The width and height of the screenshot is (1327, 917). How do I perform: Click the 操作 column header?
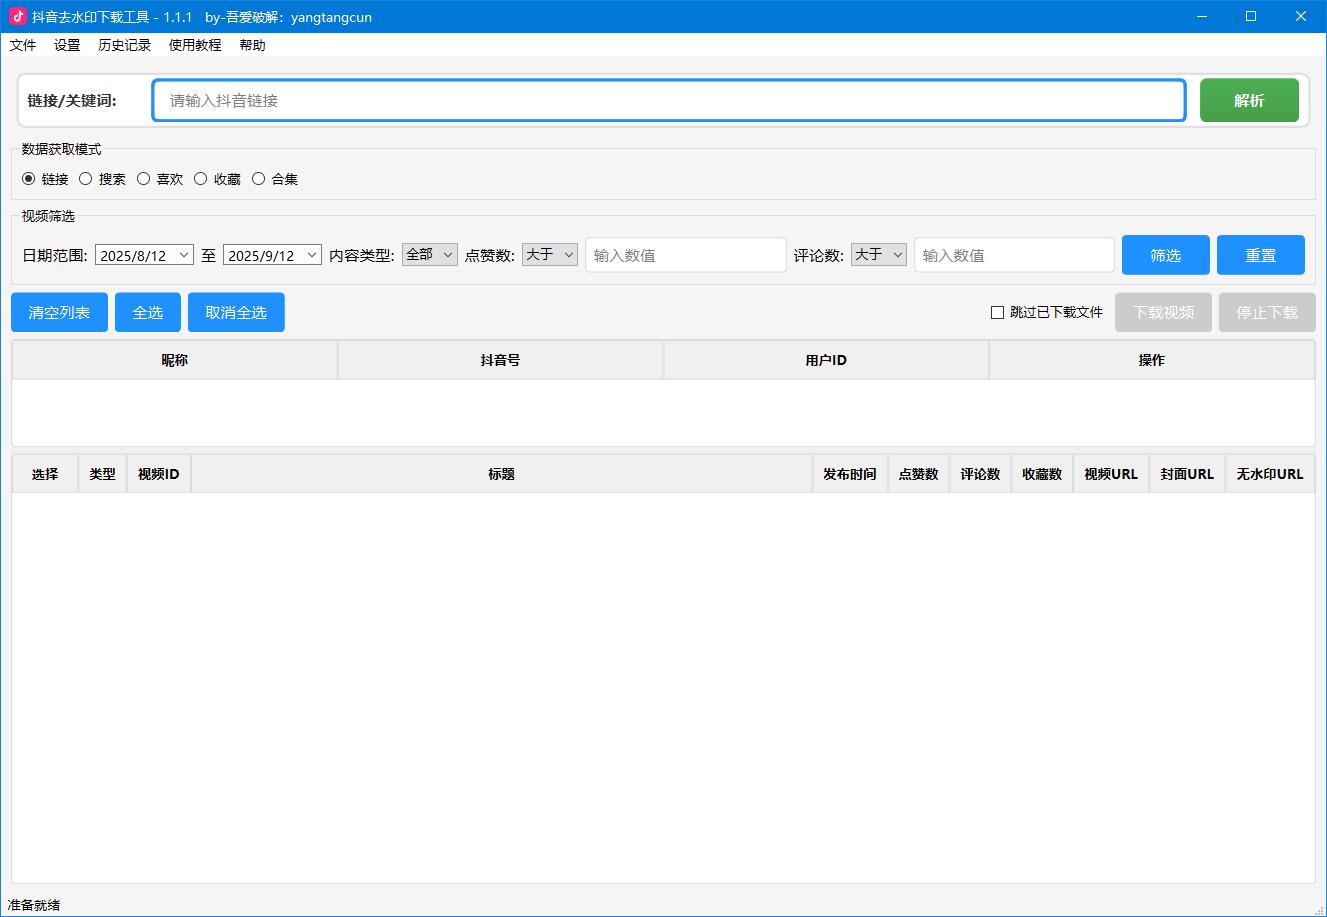tap(1152, 360)
